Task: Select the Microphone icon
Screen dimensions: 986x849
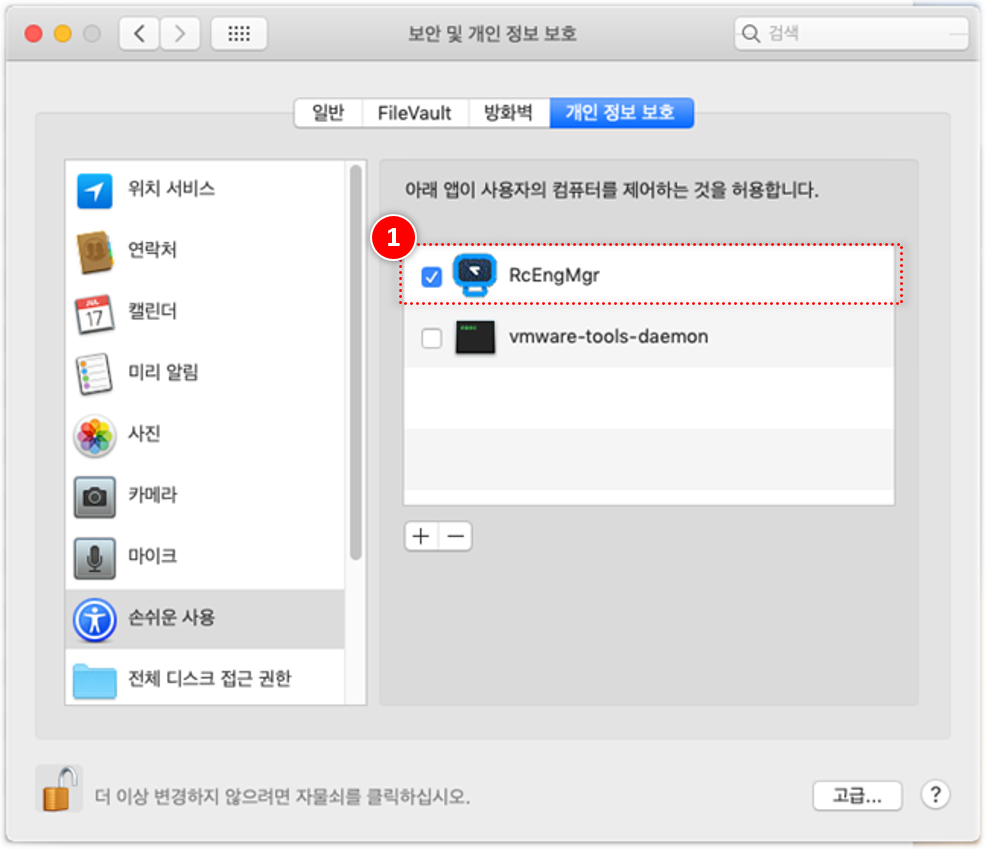Action: 95,557
